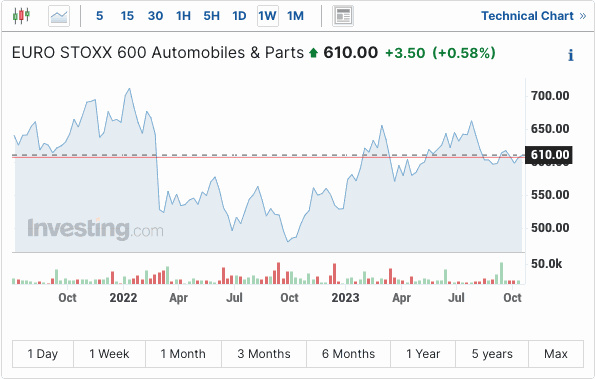Show the 5 years range
The image size is (595, 379).
click(492, 354)
